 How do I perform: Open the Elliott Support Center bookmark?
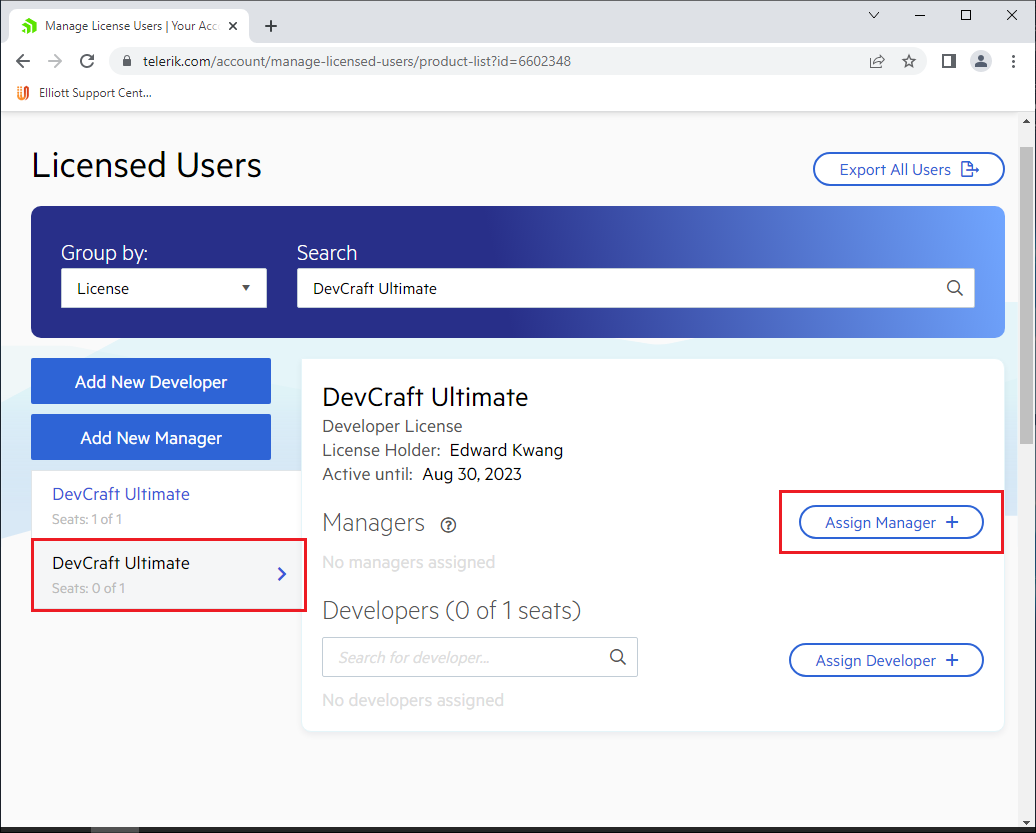tap(84, 93)
